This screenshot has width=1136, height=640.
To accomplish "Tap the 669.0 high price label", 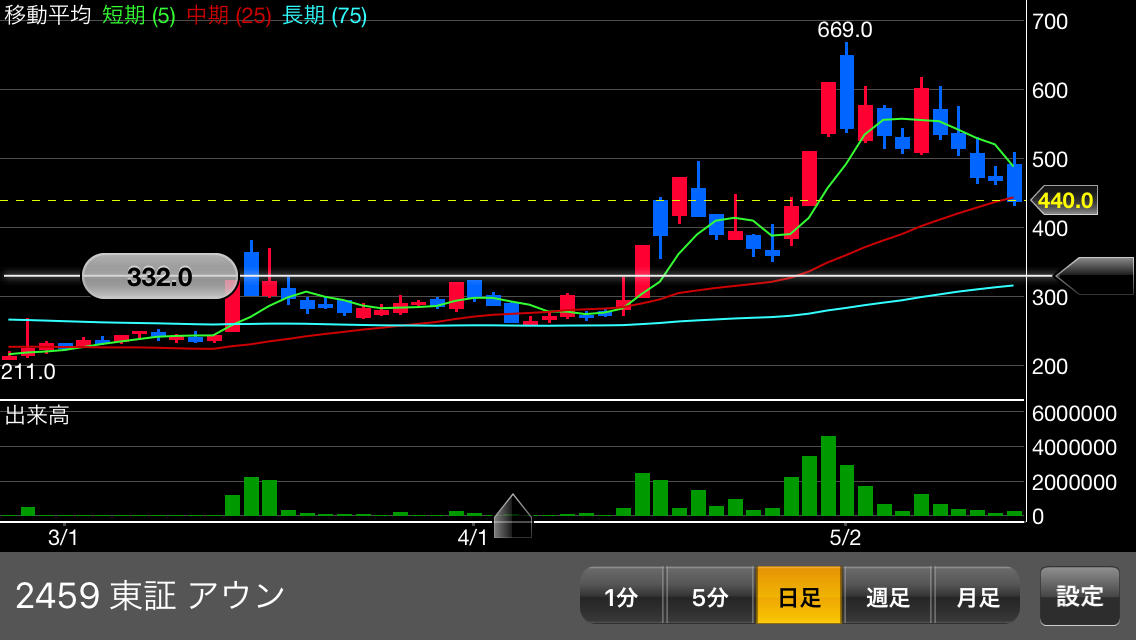I will 845,30.
